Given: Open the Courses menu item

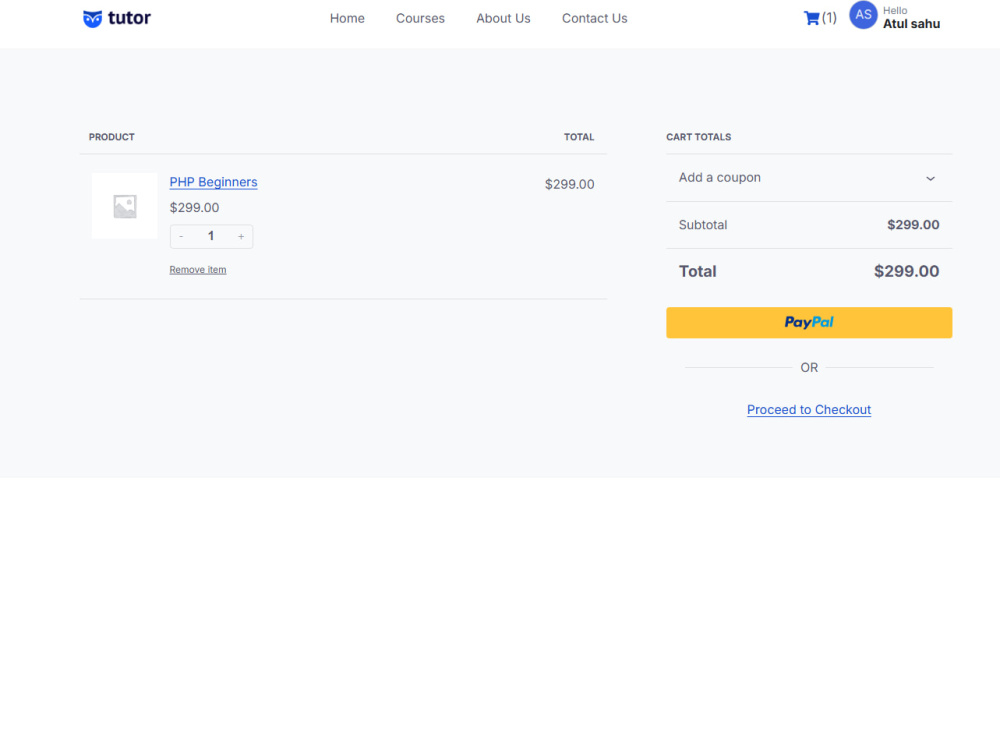Looking at the screenshot, I should point(420,18).
